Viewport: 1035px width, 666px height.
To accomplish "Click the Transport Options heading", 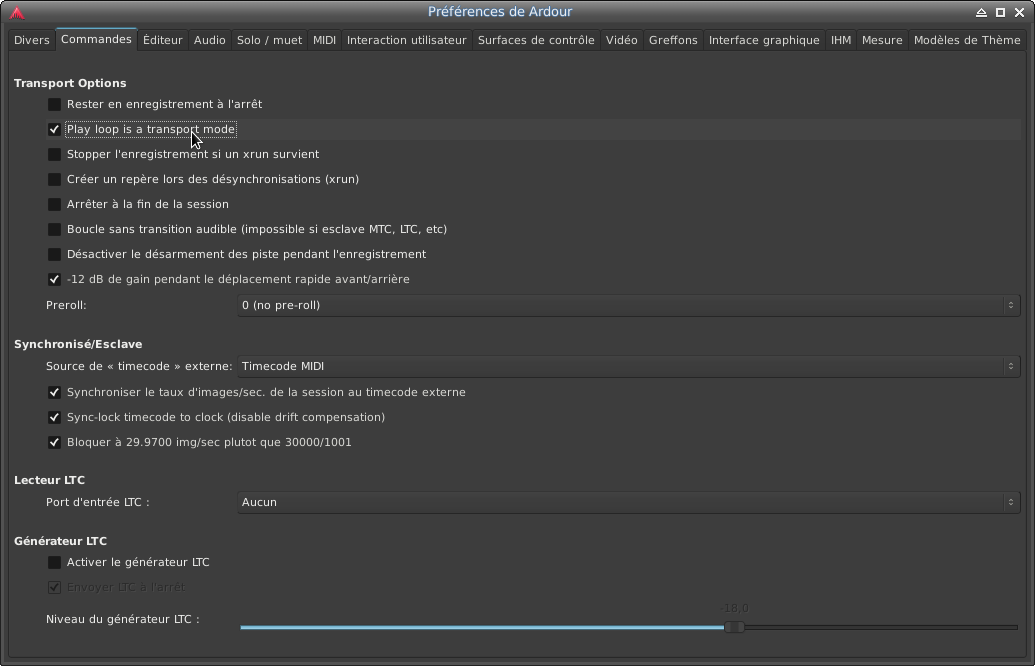I will click(x=70, y=83).
